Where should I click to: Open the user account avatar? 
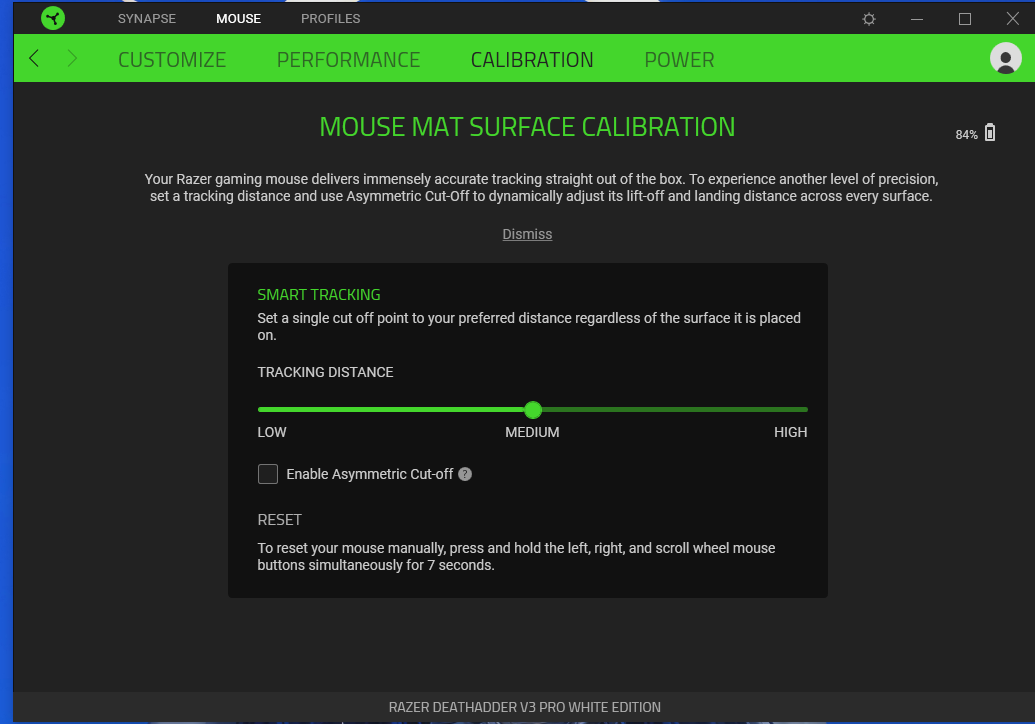click(x=1005, y=59)
